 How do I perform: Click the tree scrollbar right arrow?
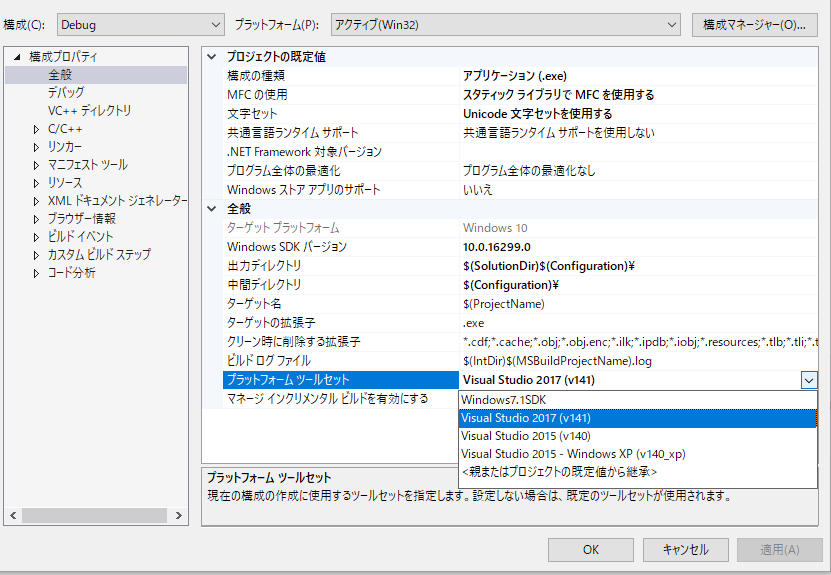pos(179,516)
